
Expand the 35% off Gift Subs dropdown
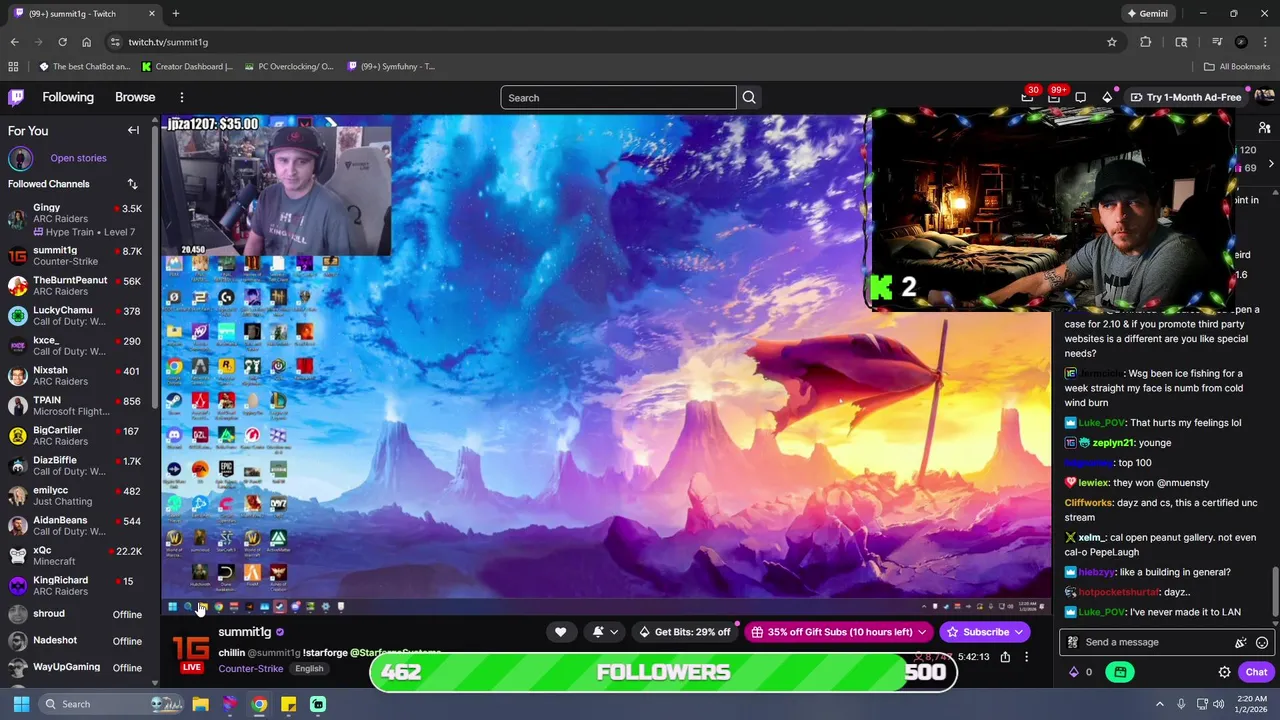click(922, 632)
